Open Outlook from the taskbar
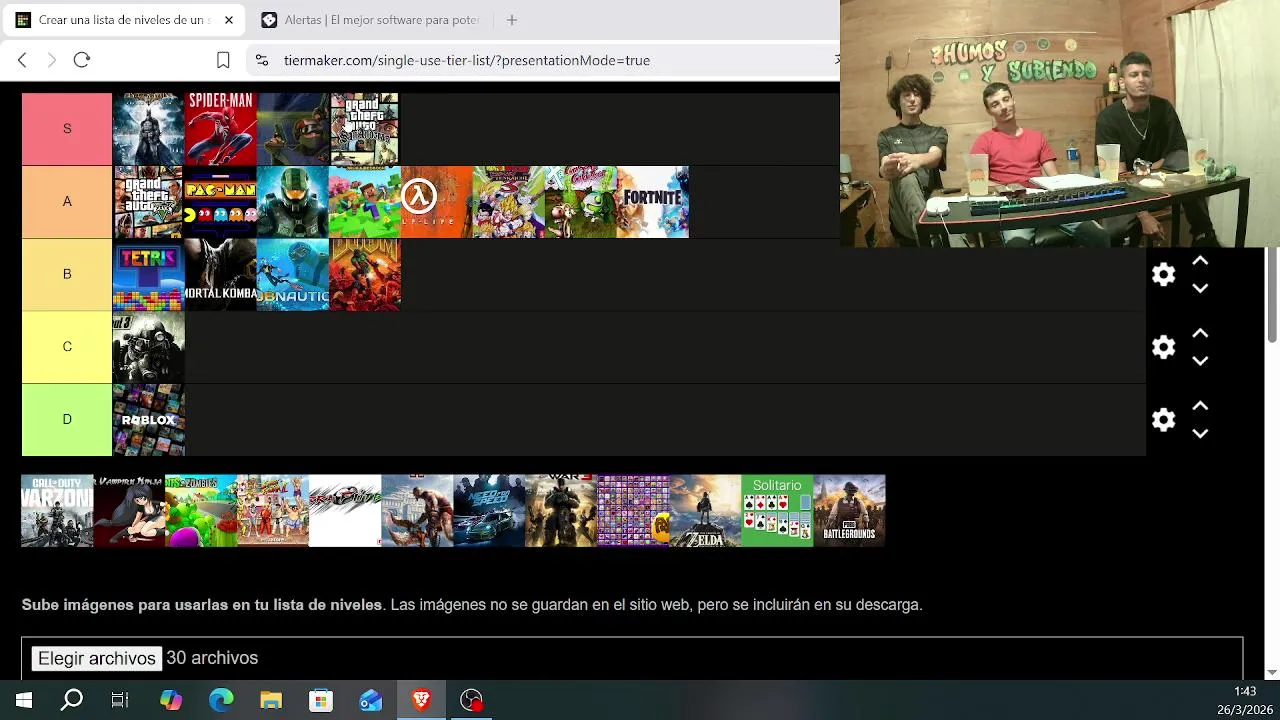Viewport: 1280px width, 720px height. [x=371, y=700]
